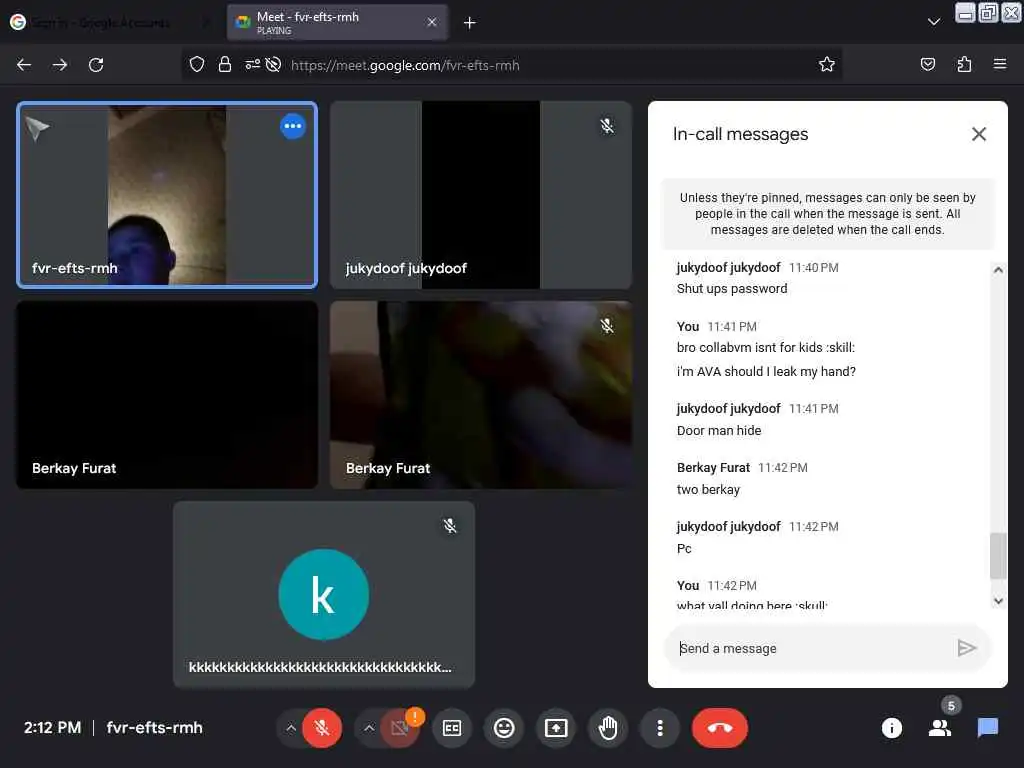Click the chat scrollbar thumb
Screen dimensions: 1024x768
[x=998, y=556]
